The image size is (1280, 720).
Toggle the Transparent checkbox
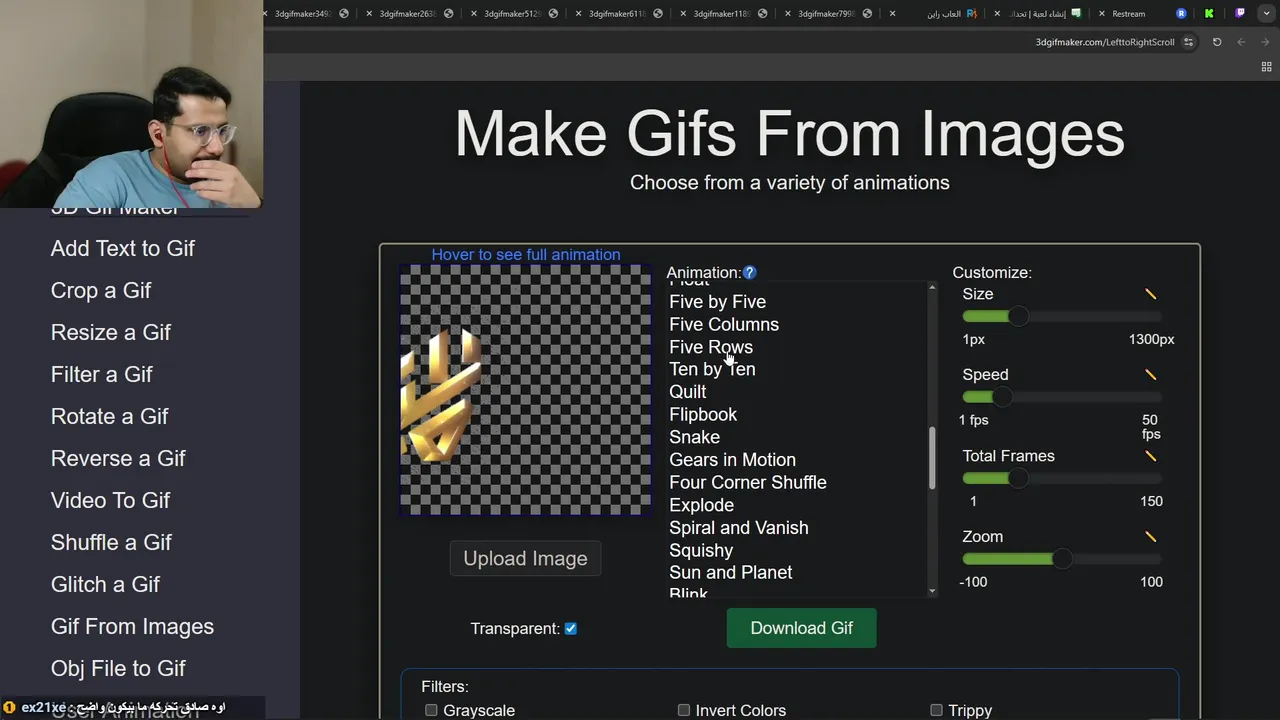pyautogui.click(x=571, y=629)
